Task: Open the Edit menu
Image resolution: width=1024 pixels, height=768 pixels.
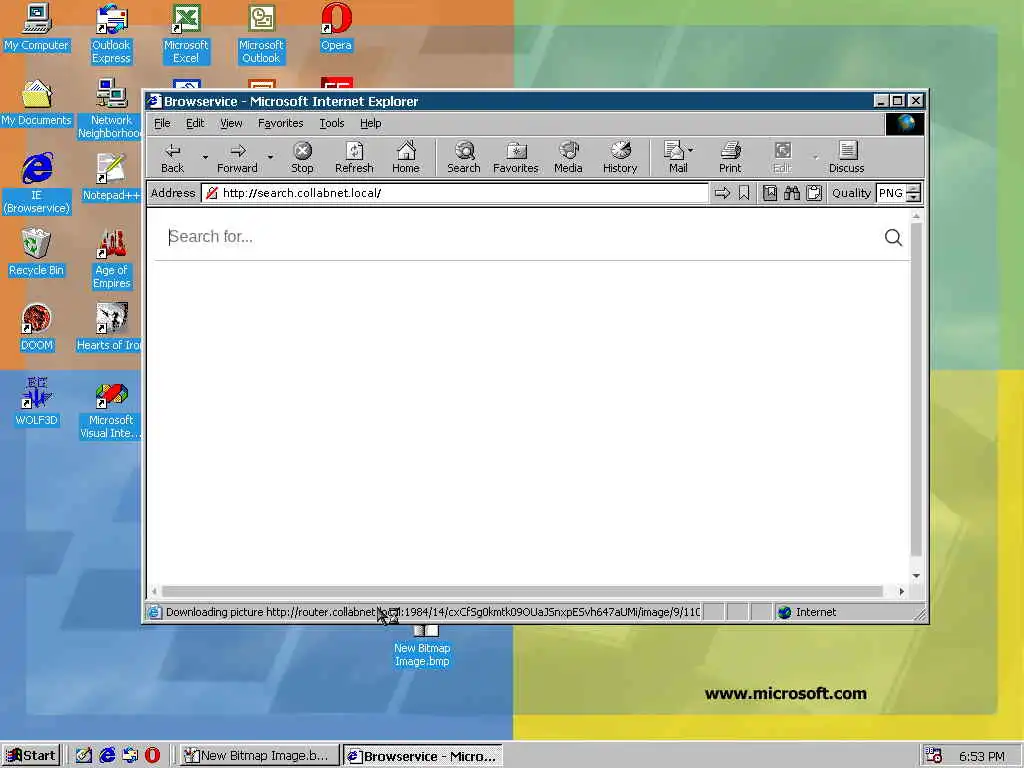Action: 195,123
